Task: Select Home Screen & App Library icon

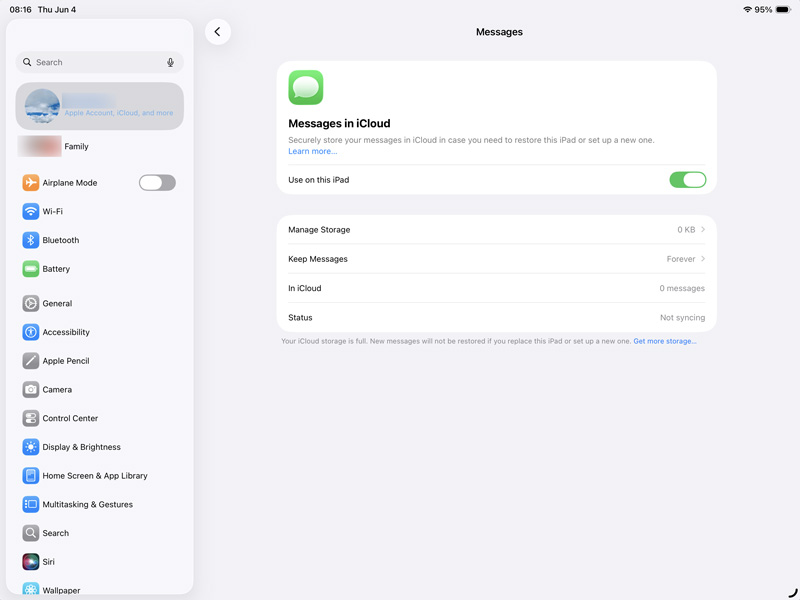Action: point(31,476)
